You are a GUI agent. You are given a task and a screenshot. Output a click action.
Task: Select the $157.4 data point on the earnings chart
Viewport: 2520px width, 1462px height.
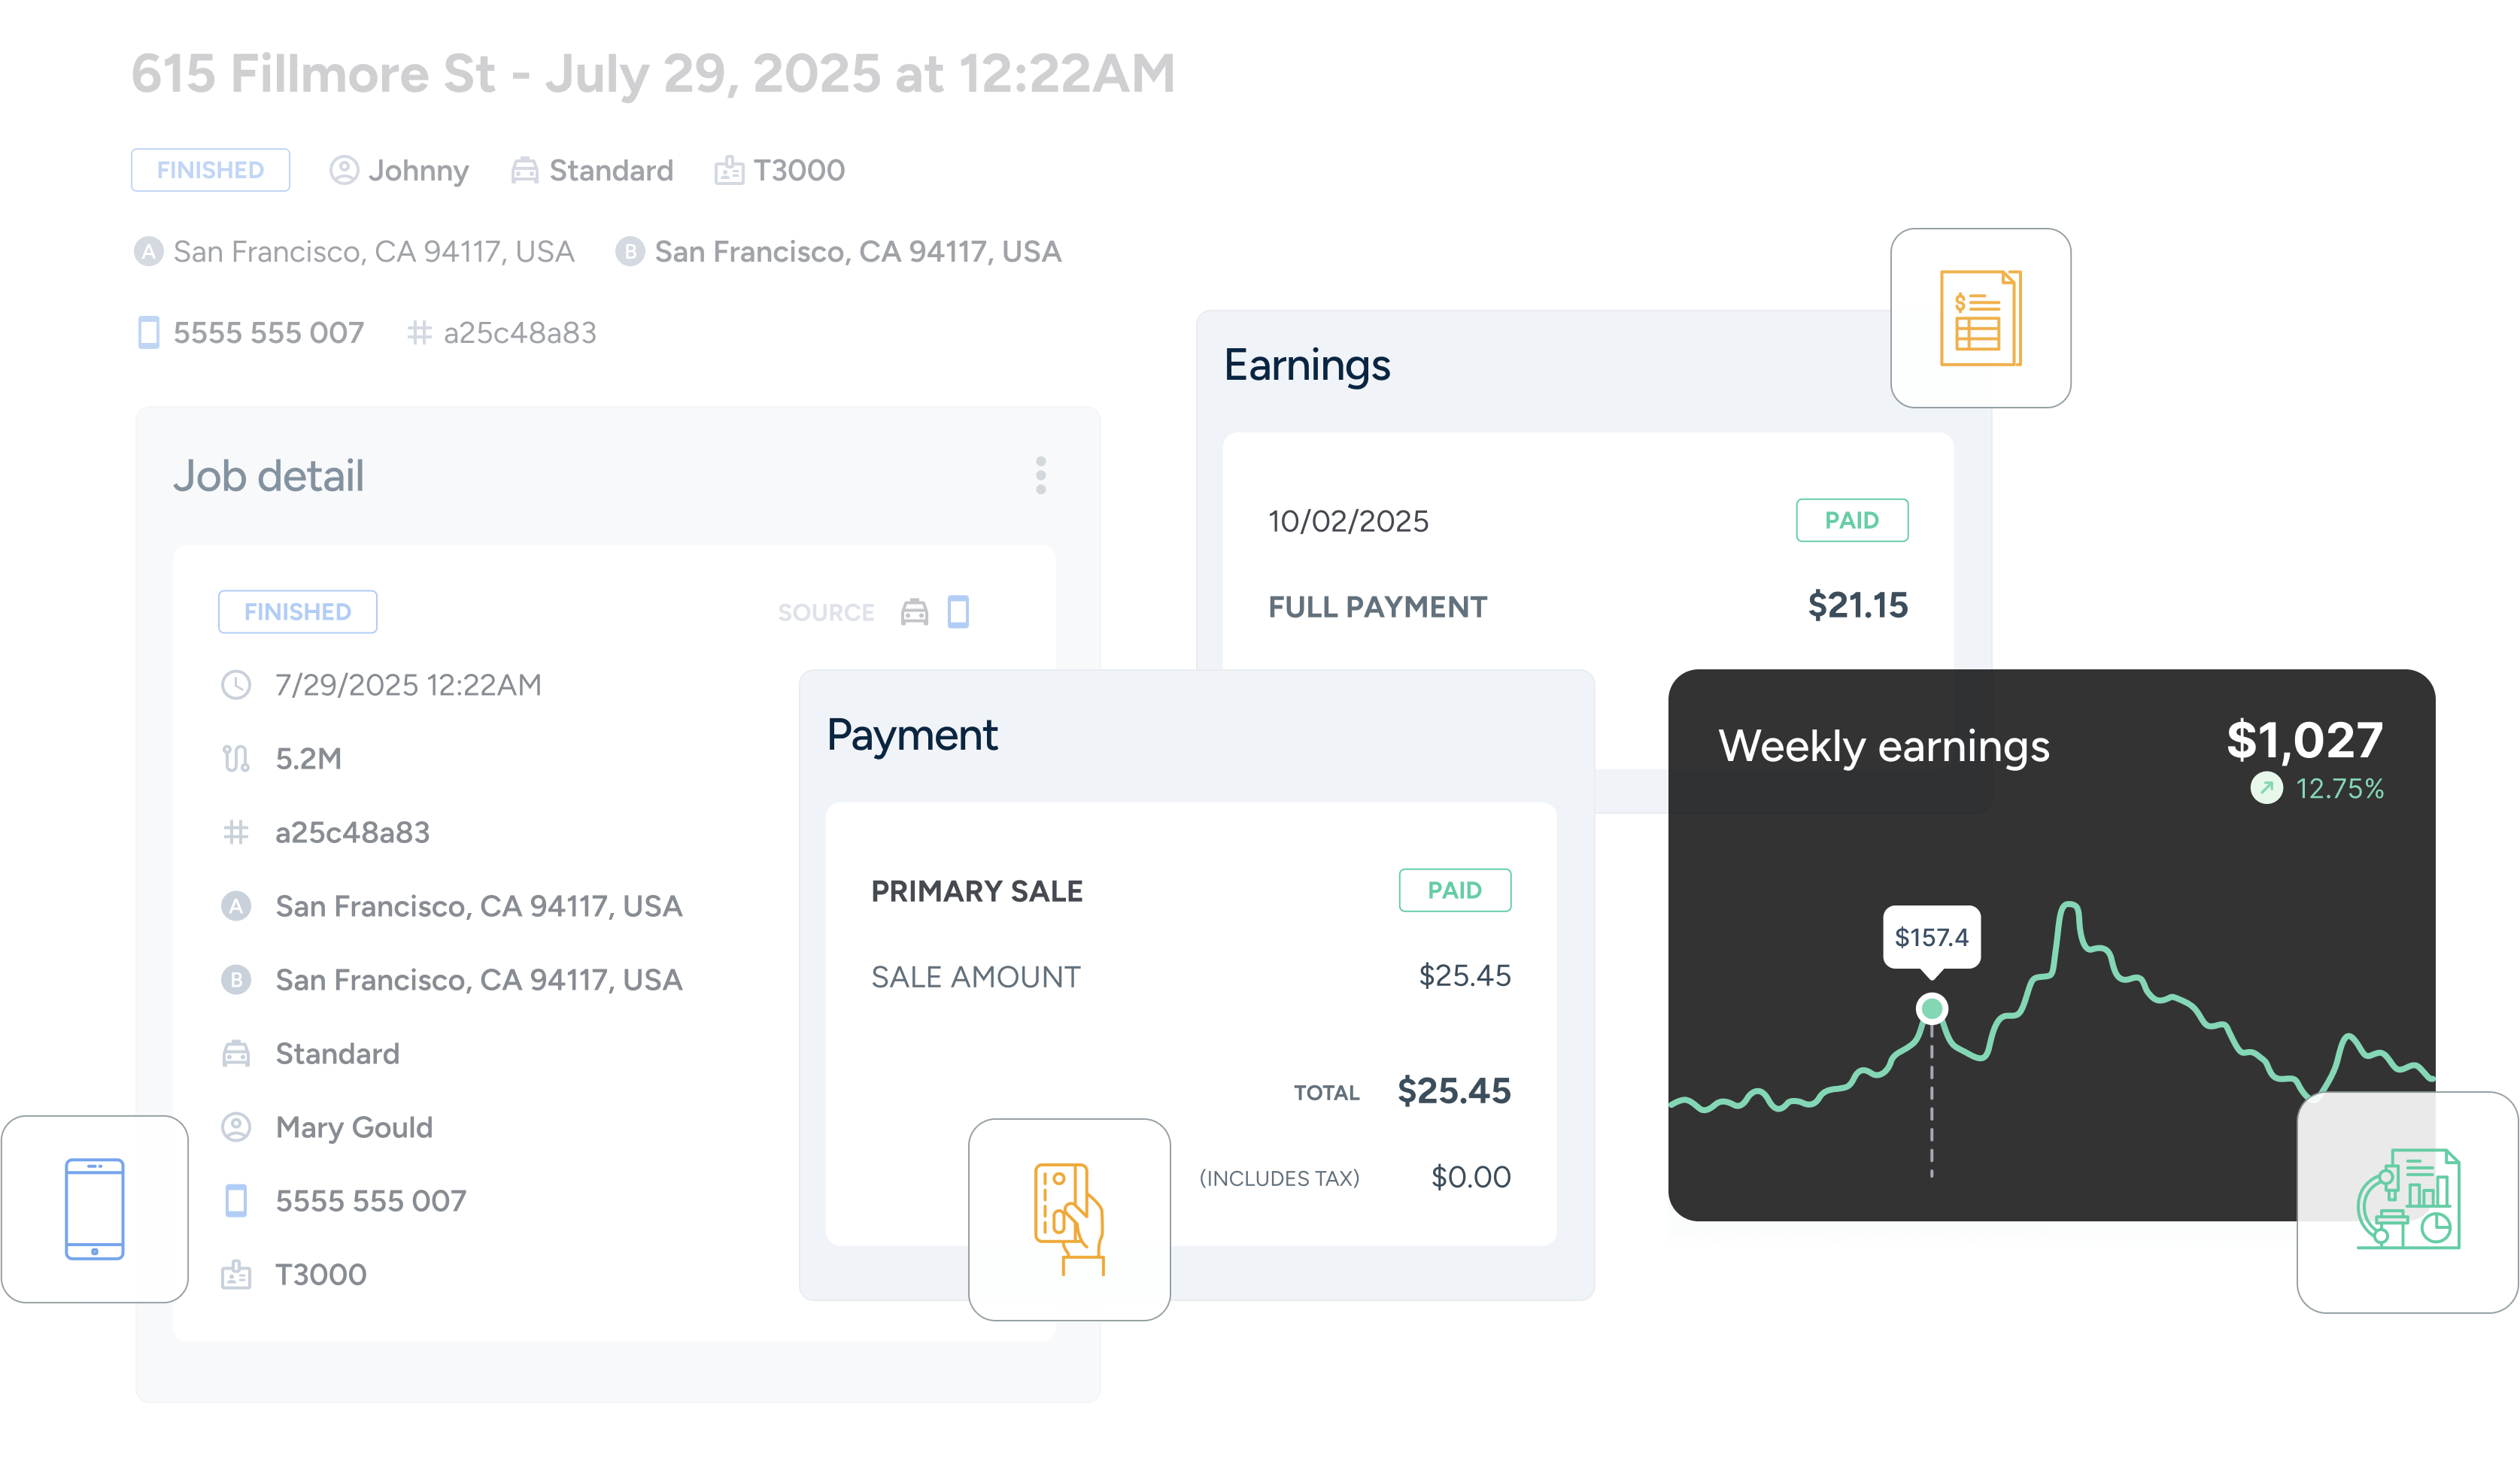click(x=1931, y=1008)
